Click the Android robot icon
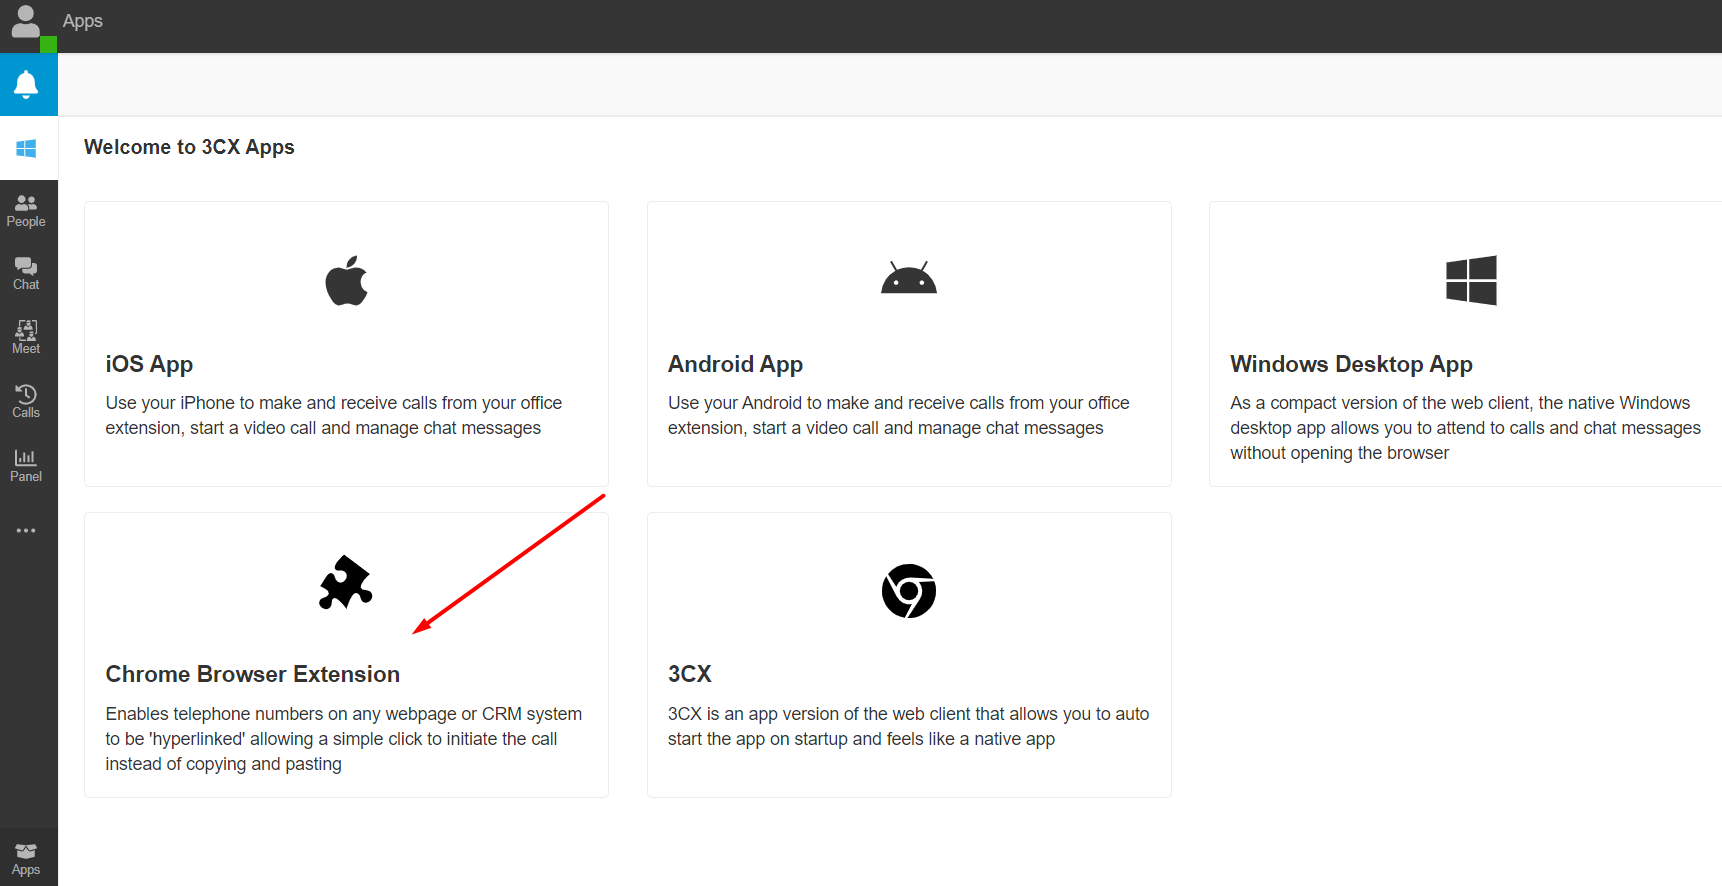 pyautogui.click(x=909, y=277)
